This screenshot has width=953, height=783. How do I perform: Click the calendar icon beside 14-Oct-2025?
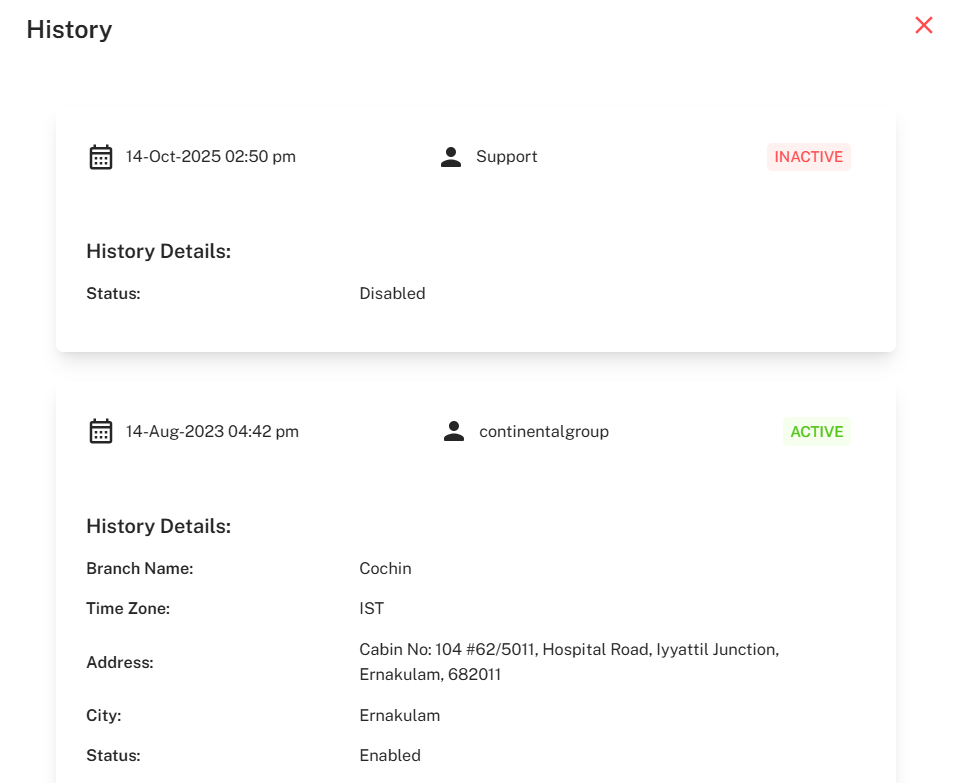point(101,157)
